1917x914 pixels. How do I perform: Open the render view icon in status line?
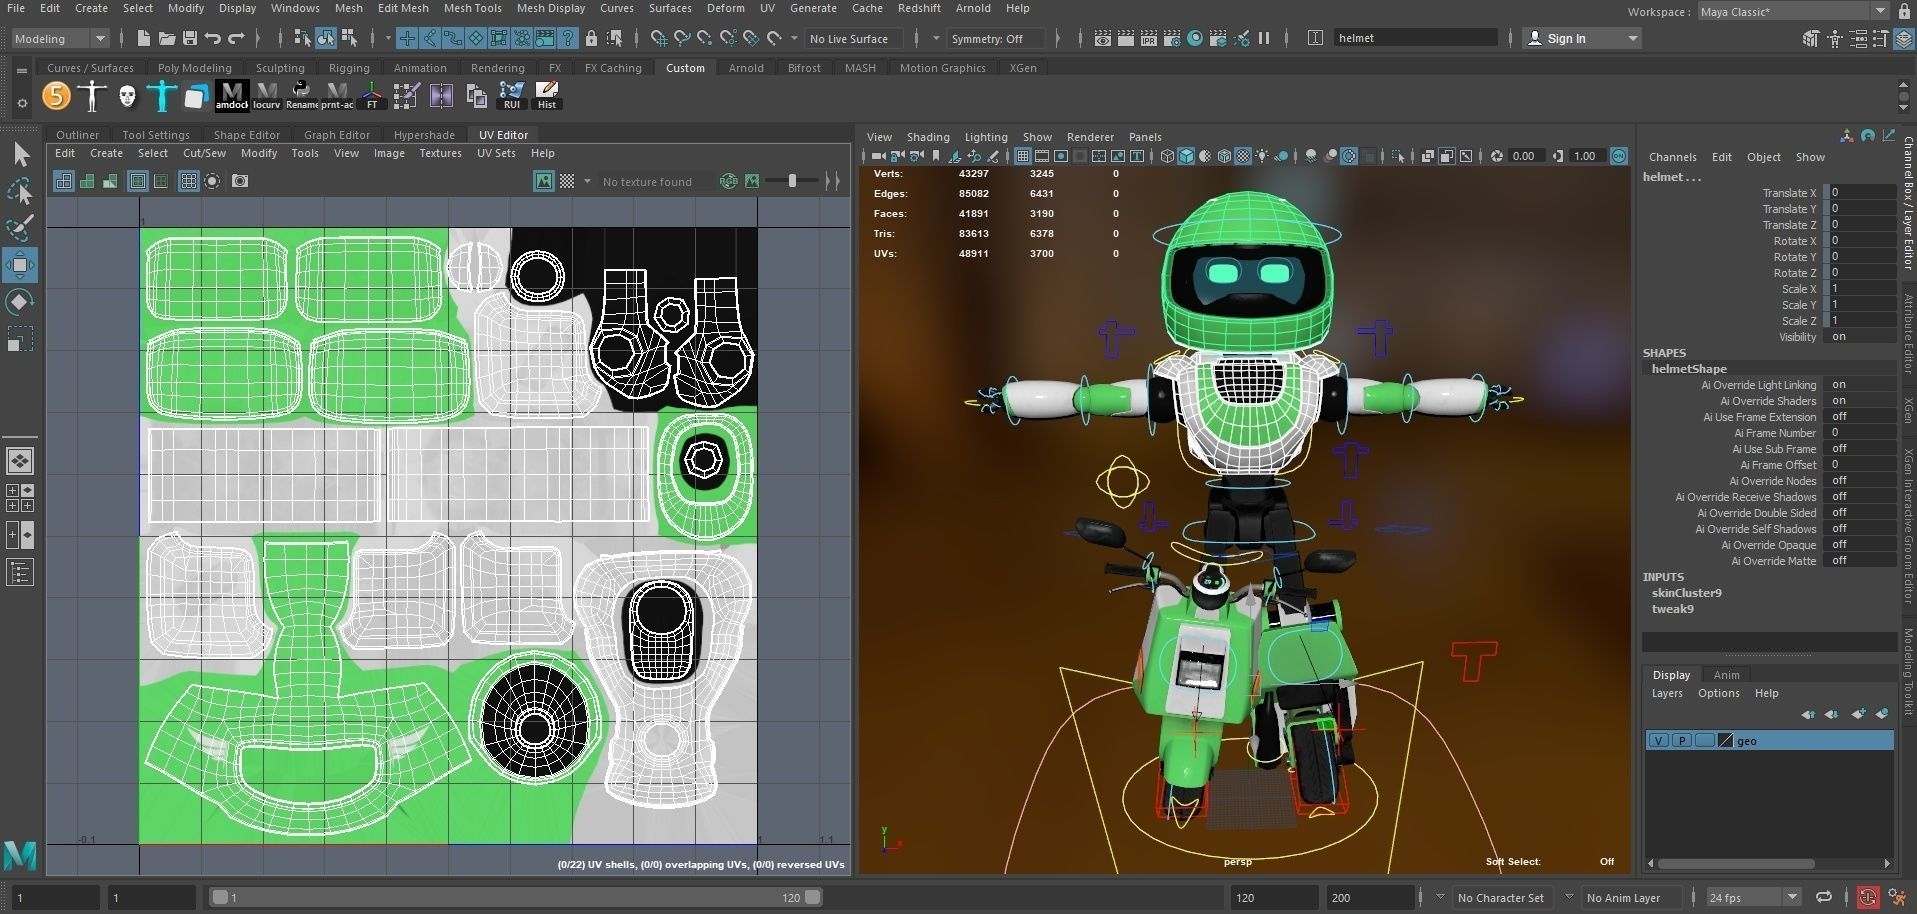pyautogui.click(x=1102, y=38)
